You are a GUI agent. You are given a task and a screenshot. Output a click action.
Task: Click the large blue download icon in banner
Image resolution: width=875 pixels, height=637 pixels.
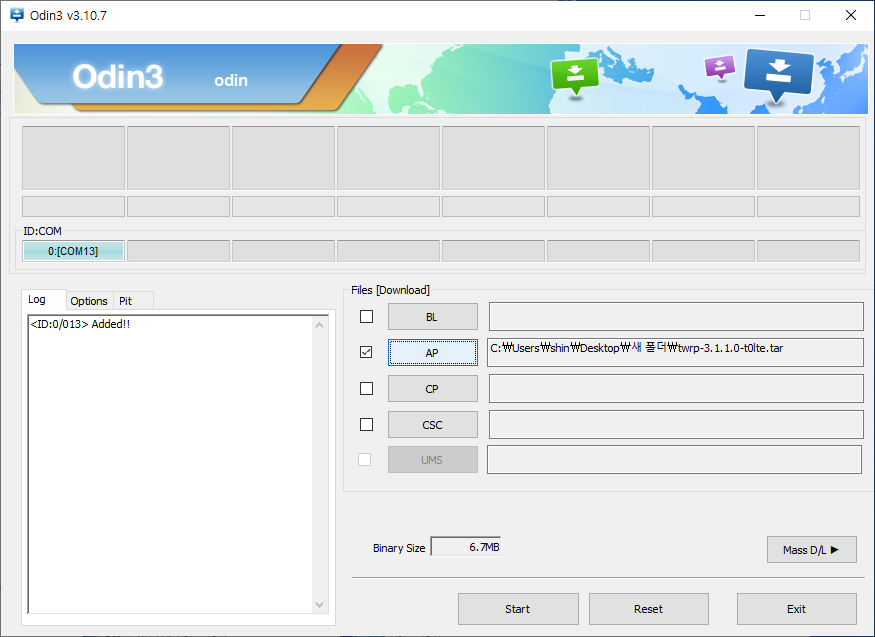click(778, 75)
